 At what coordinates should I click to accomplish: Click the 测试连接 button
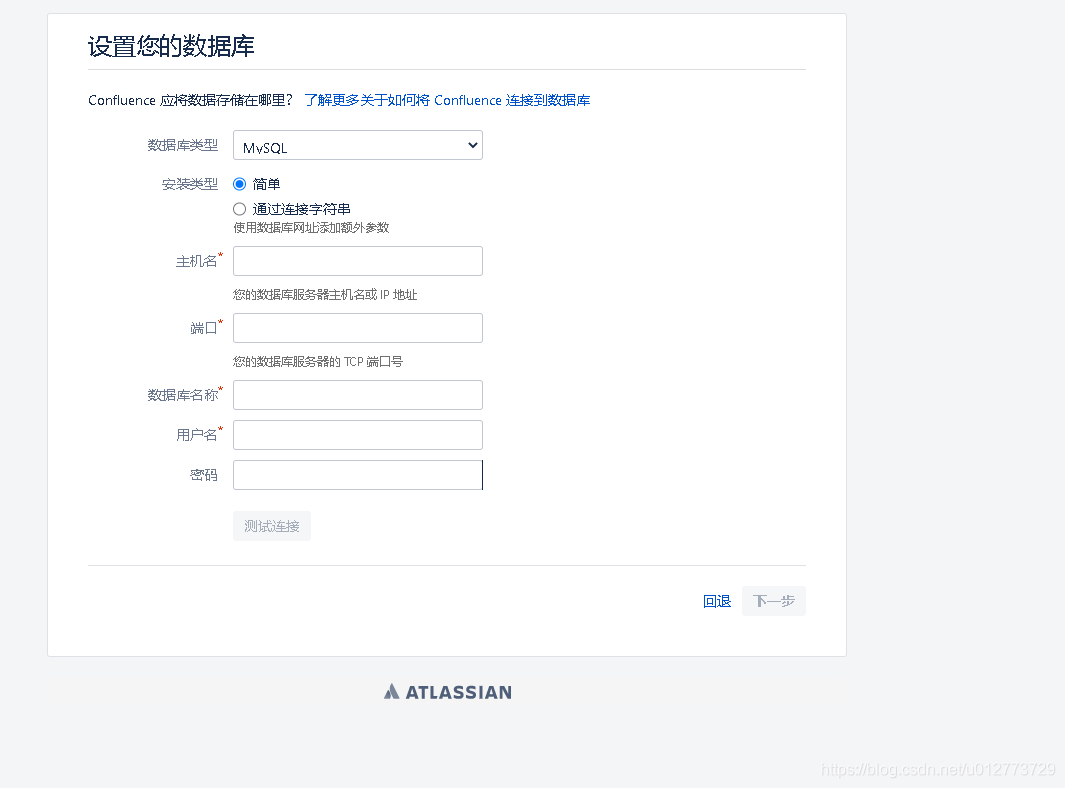tap(272, 526)
